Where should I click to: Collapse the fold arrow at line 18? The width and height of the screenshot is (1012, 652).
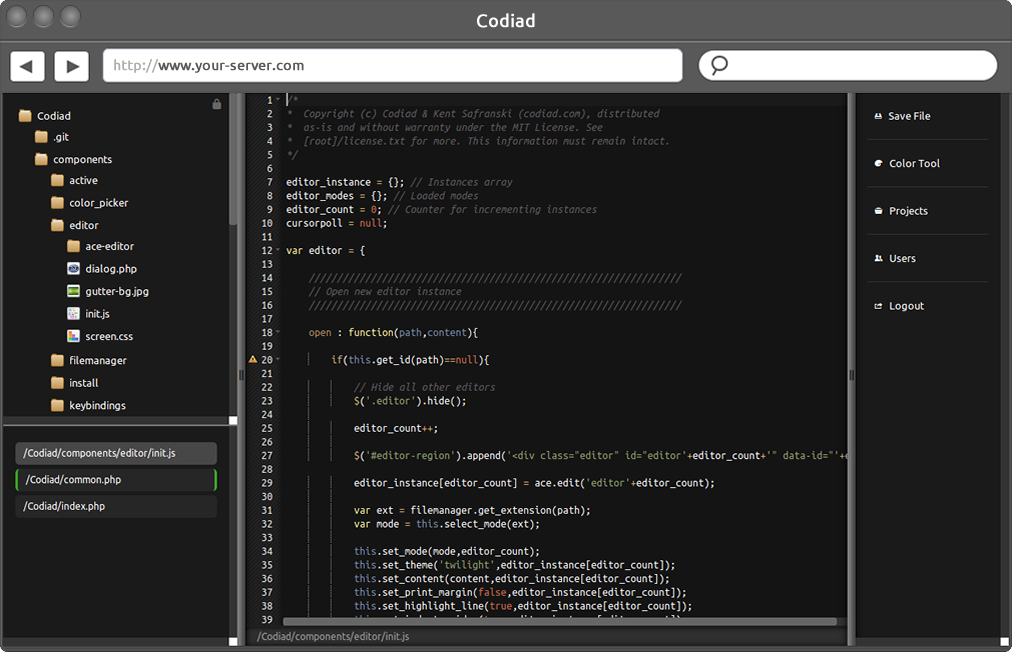[x=278, y=332]
